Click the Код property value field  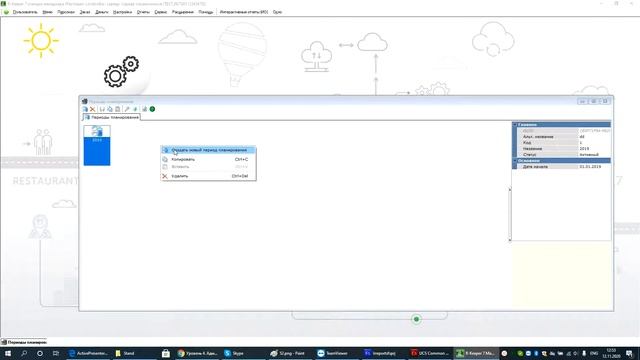594,143
